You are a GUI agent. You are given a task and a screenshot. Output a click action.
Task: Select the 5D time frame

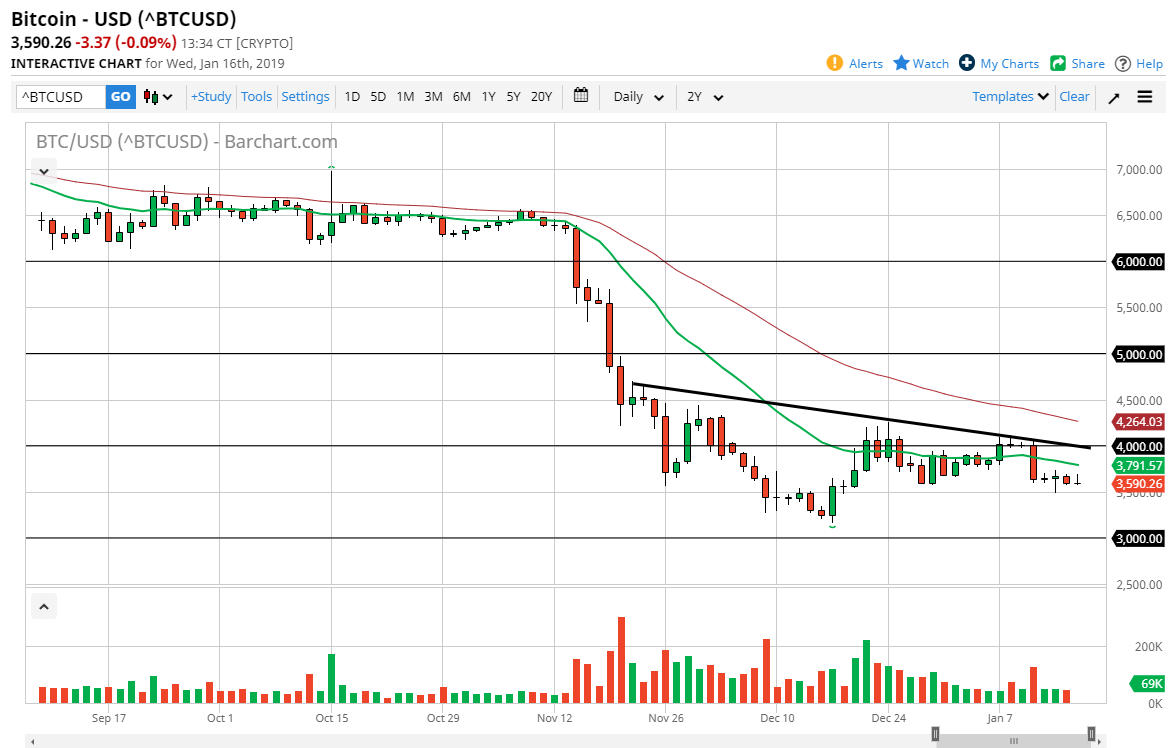(378, 96)
